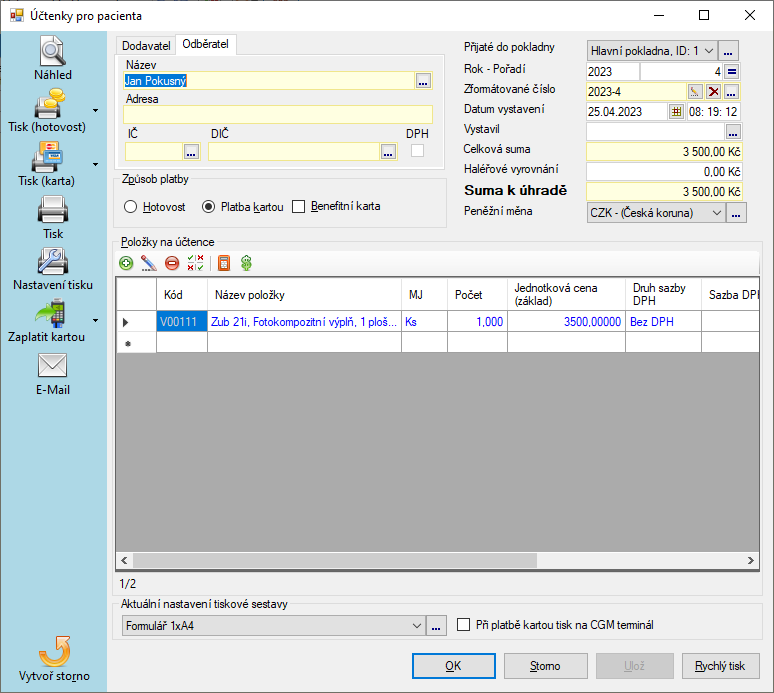Click the browse button next to Peněžní měna
774x693 pixels.
coord(736,213)
